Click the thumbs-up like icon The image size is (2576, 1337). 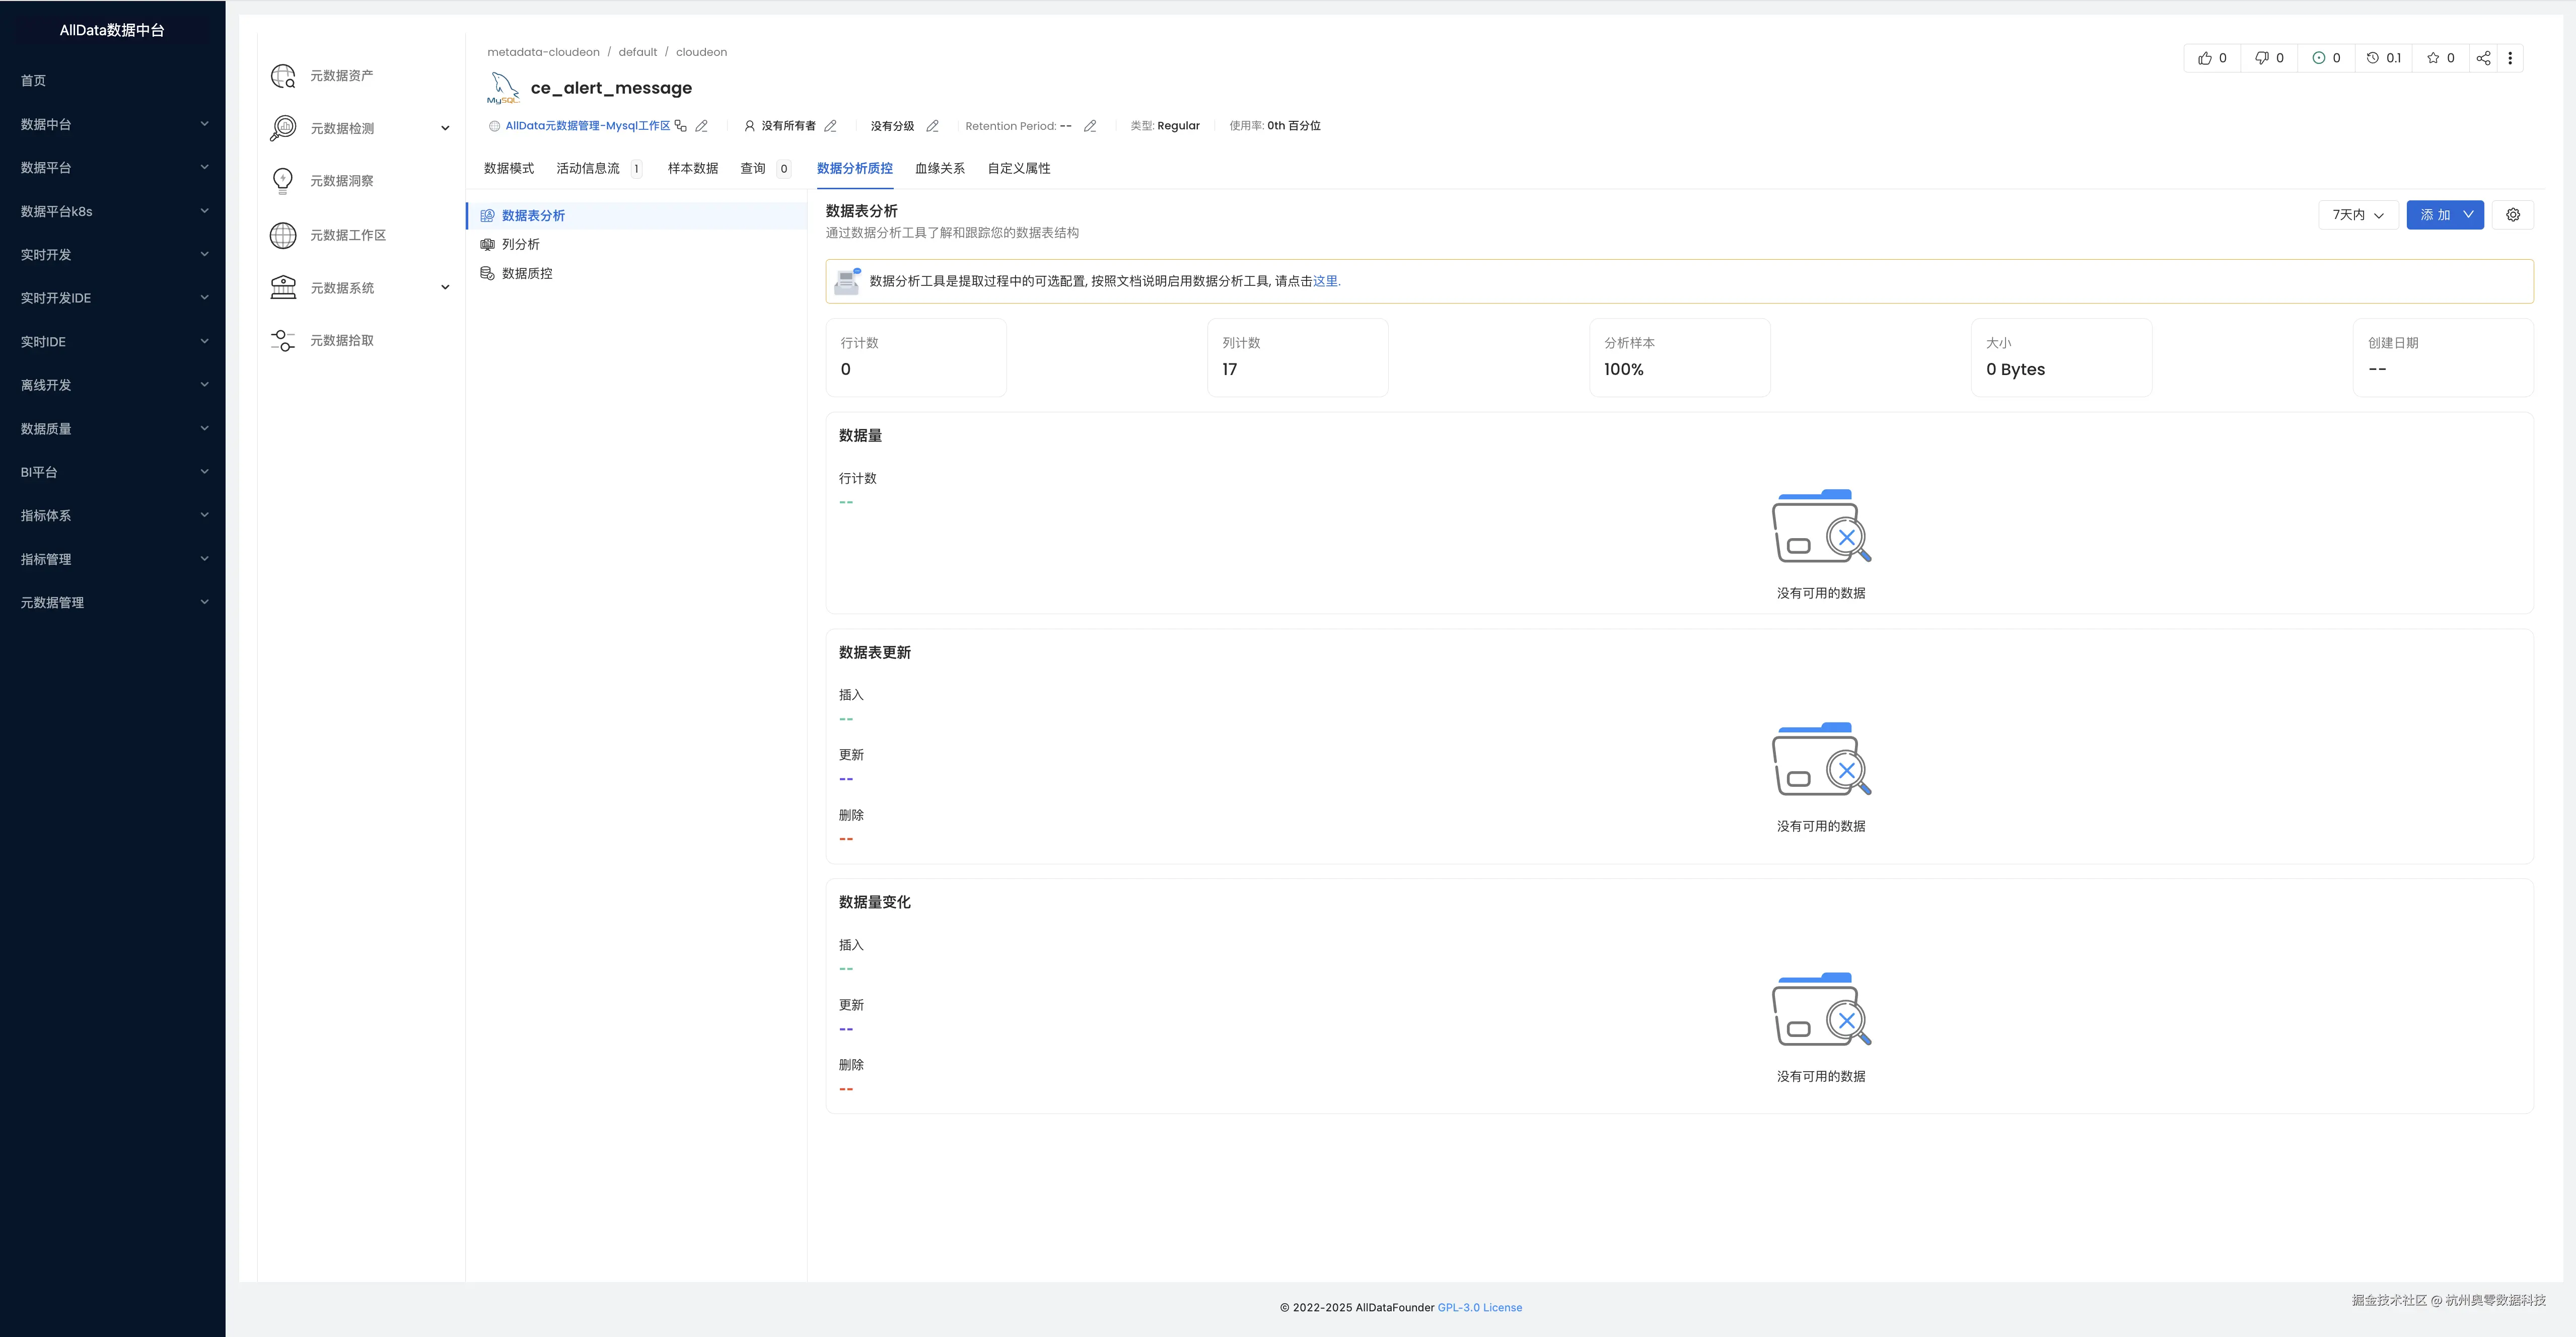(2204, 58)
